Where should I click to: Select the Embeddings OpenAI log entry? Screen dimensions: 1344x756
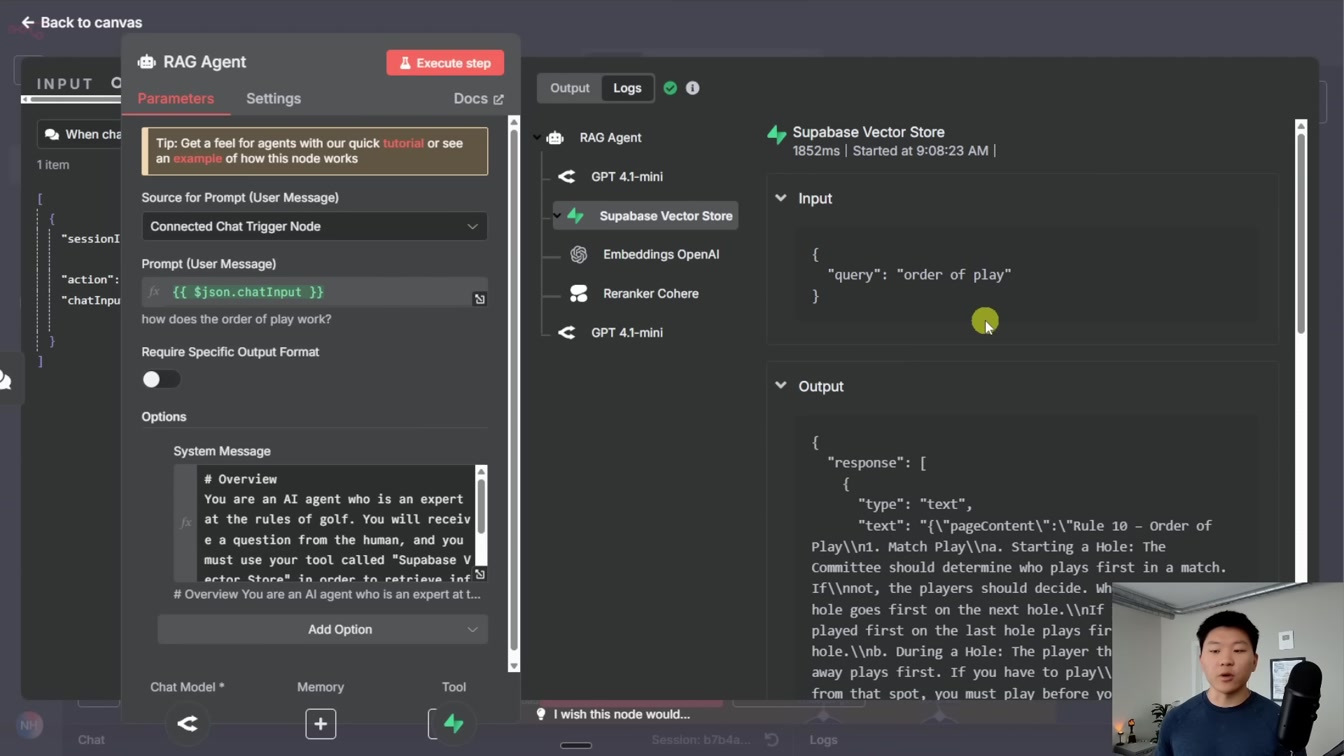(x=661, y=255)
